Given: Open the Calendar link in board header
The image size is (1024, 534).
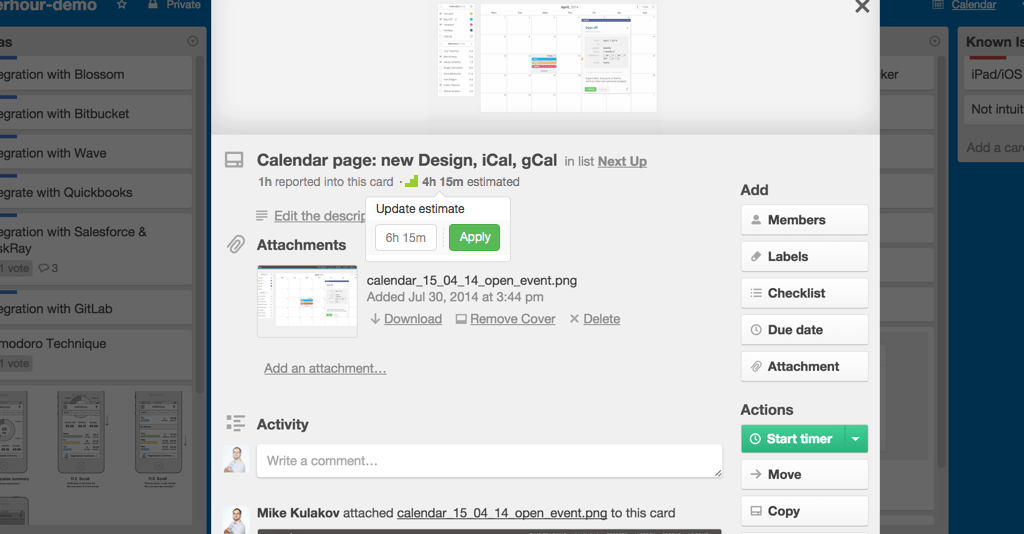Looking at the screenshot, I should click(x=974, y=5).
